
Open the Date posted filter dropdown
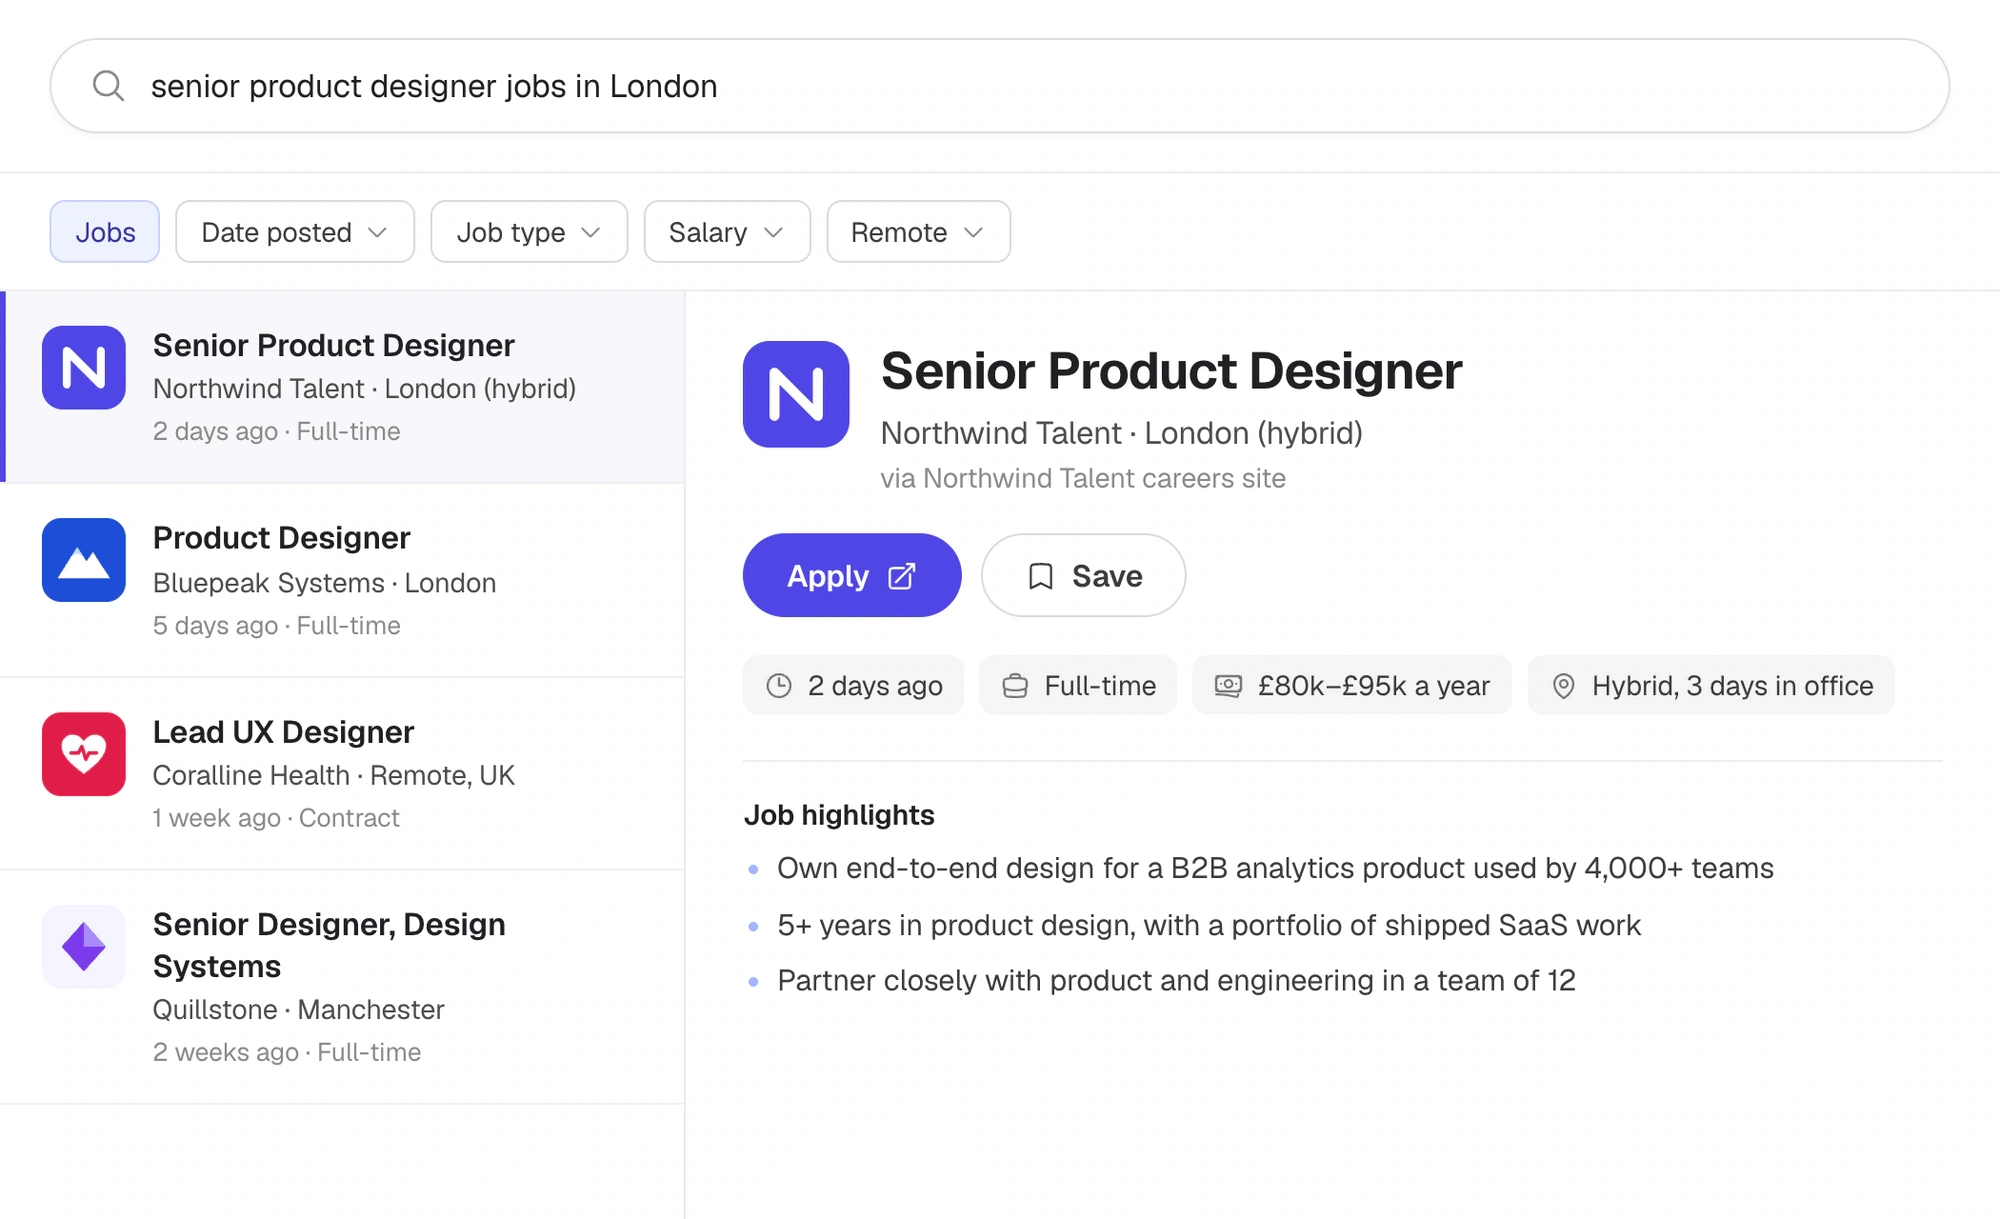click(x=295, y=232)
